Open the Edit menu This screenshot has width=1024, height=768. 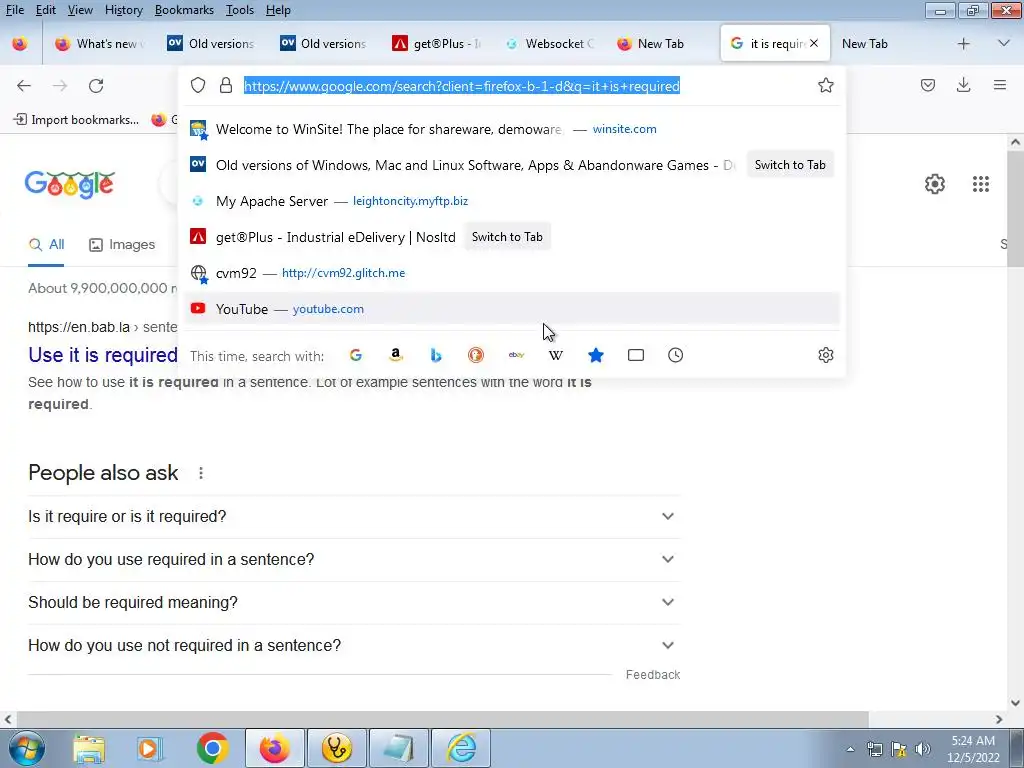(46, 10)
